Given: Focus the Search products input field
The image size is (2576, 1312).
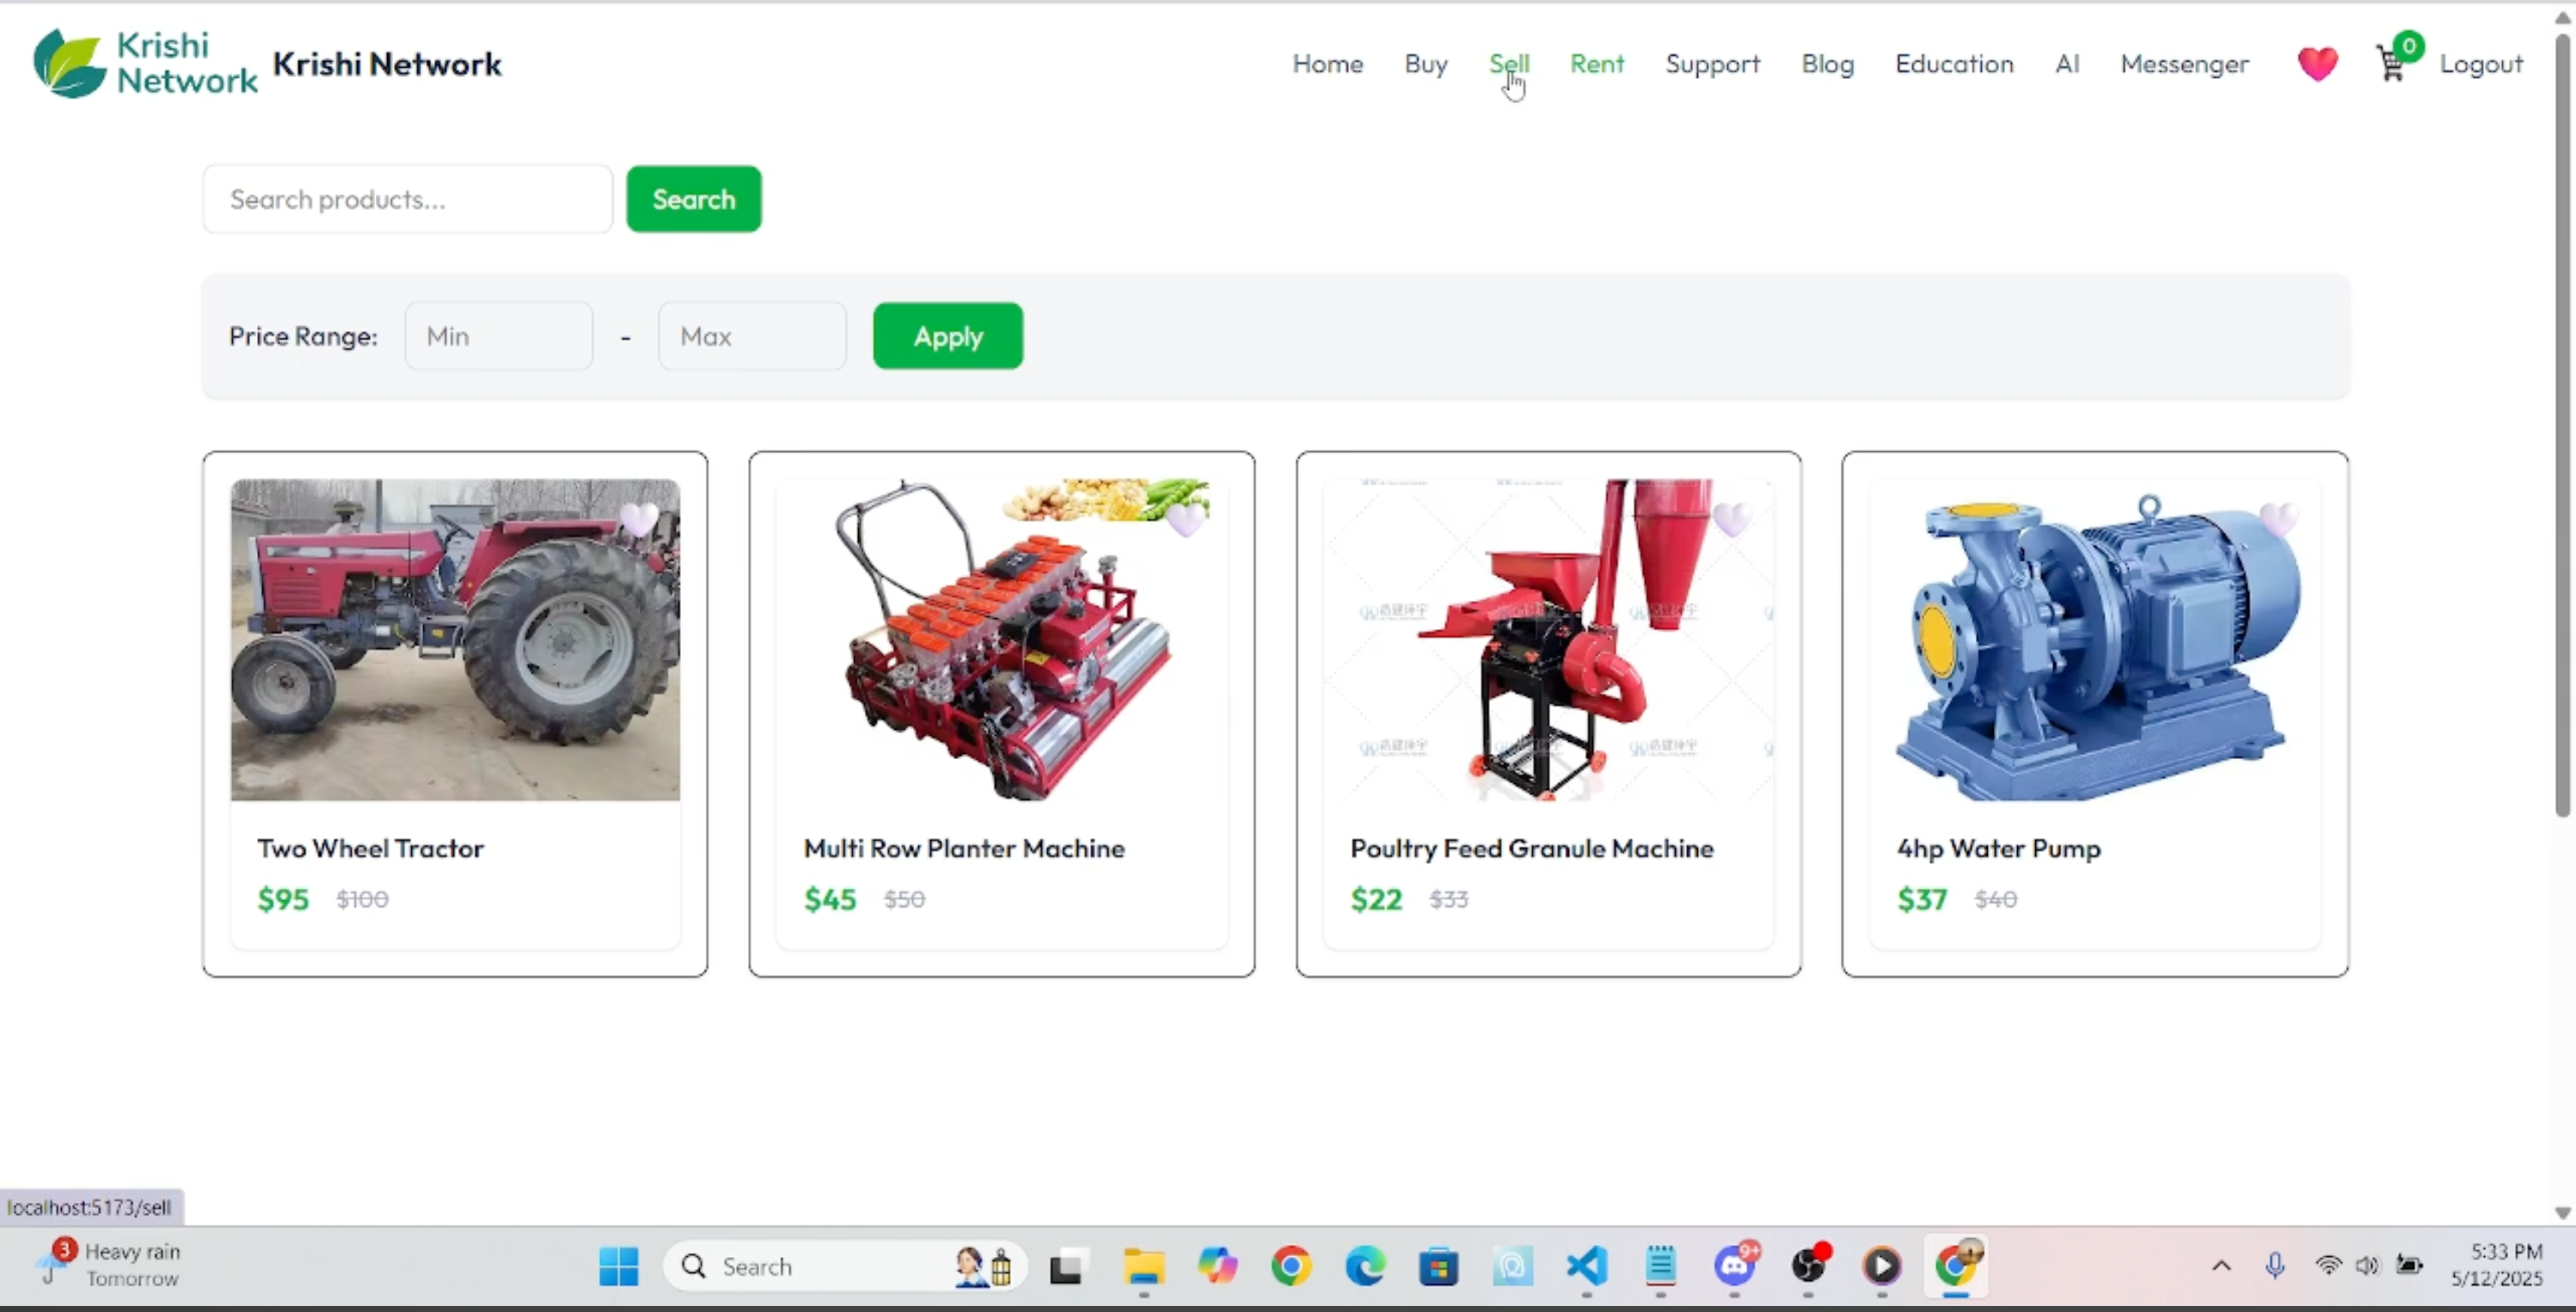Looking at the screenshot, I should pos(407,199).
